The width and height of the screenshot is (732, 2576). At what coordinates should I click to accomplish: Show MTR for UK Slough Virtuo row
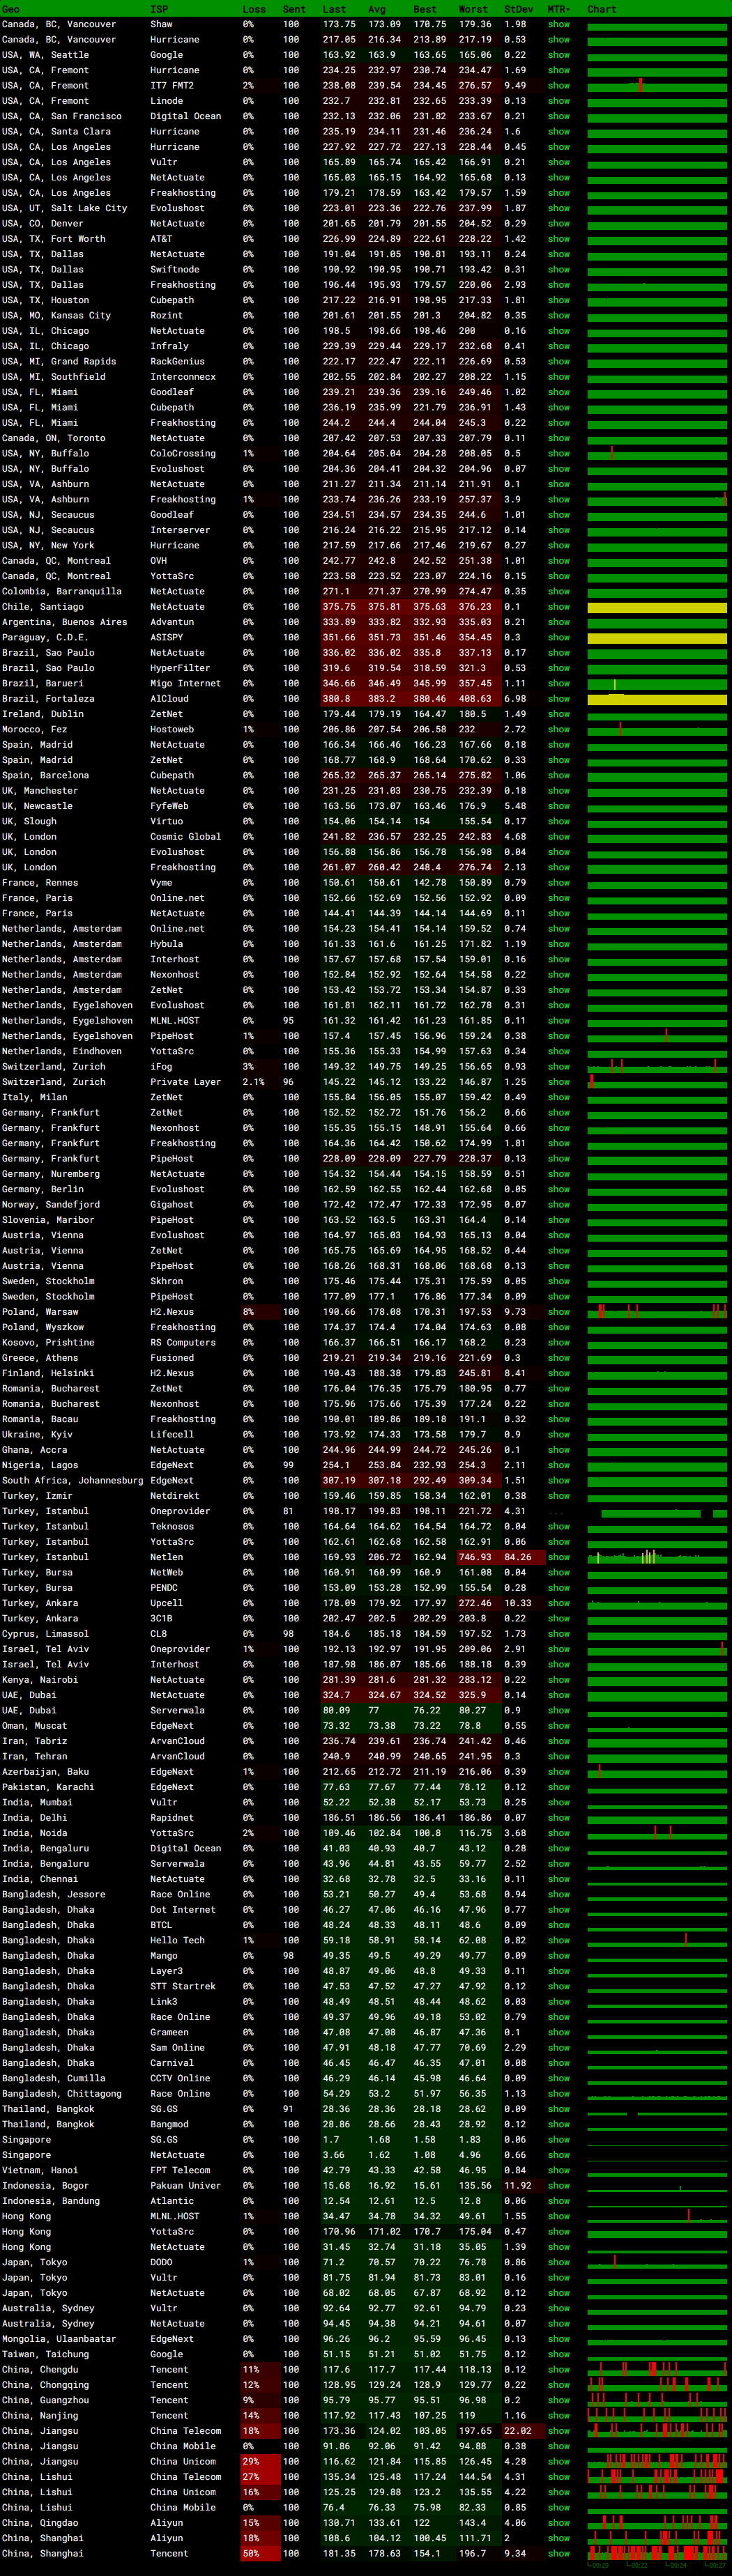coord(559,821)
